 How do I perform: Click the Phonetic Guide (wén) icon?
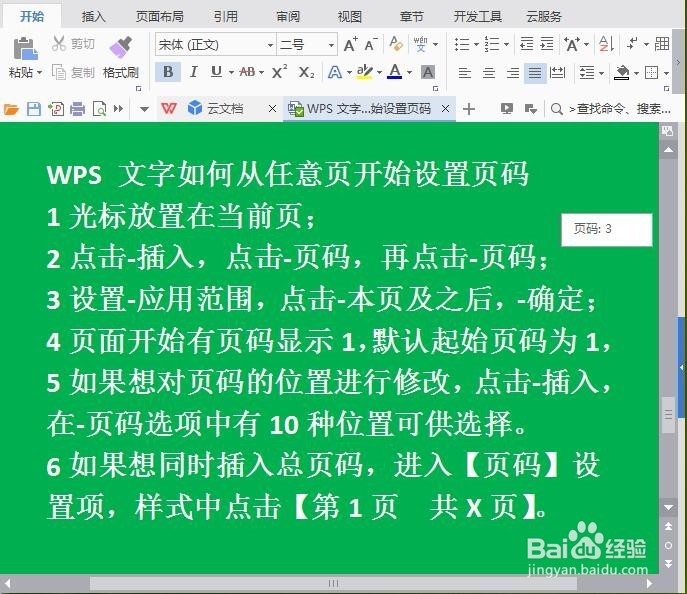coord(420,44)
